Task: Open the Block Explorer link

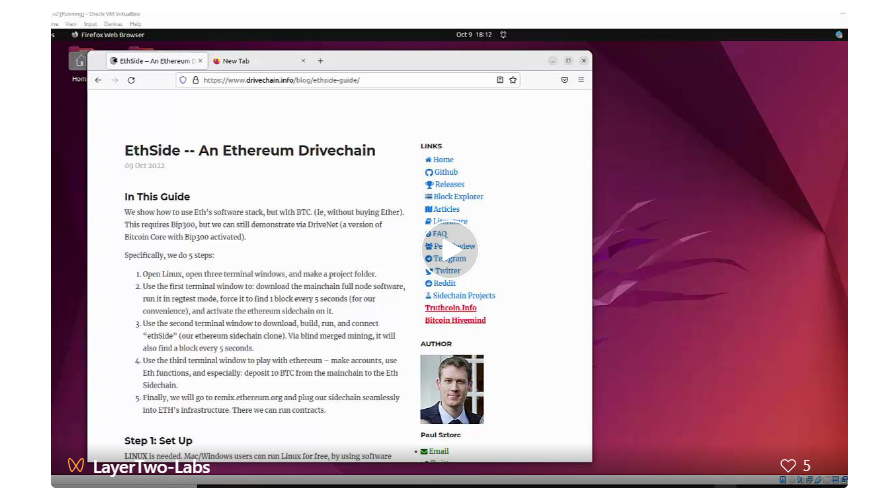Action: [458, 197]
